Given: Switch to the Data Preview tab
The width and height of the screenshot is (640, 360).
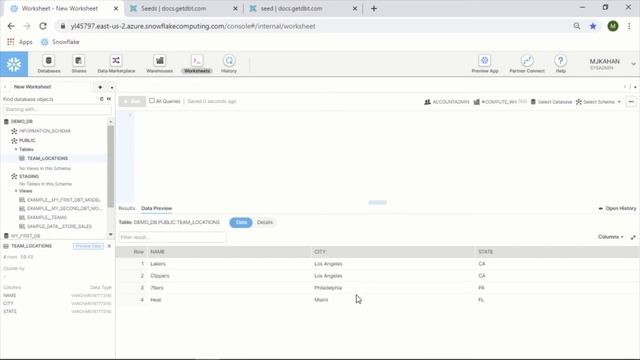Looking at the screenshot, I should point(156,209).
